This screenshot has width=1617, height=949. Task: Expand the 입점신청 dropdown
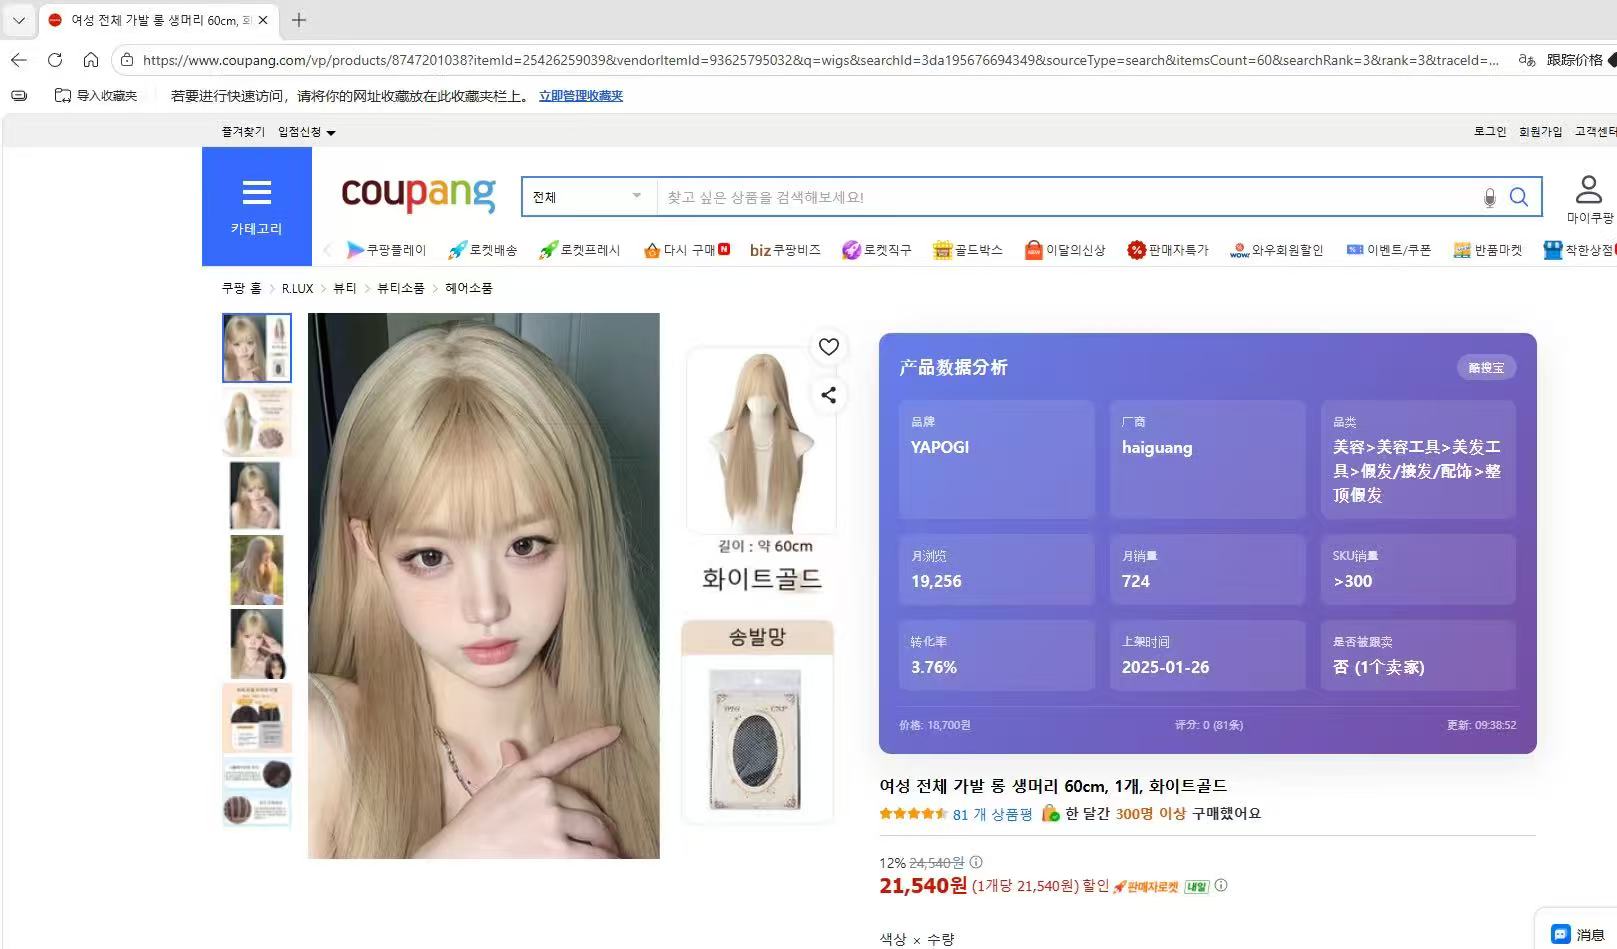pyautogui.click(x=307, y=132)
